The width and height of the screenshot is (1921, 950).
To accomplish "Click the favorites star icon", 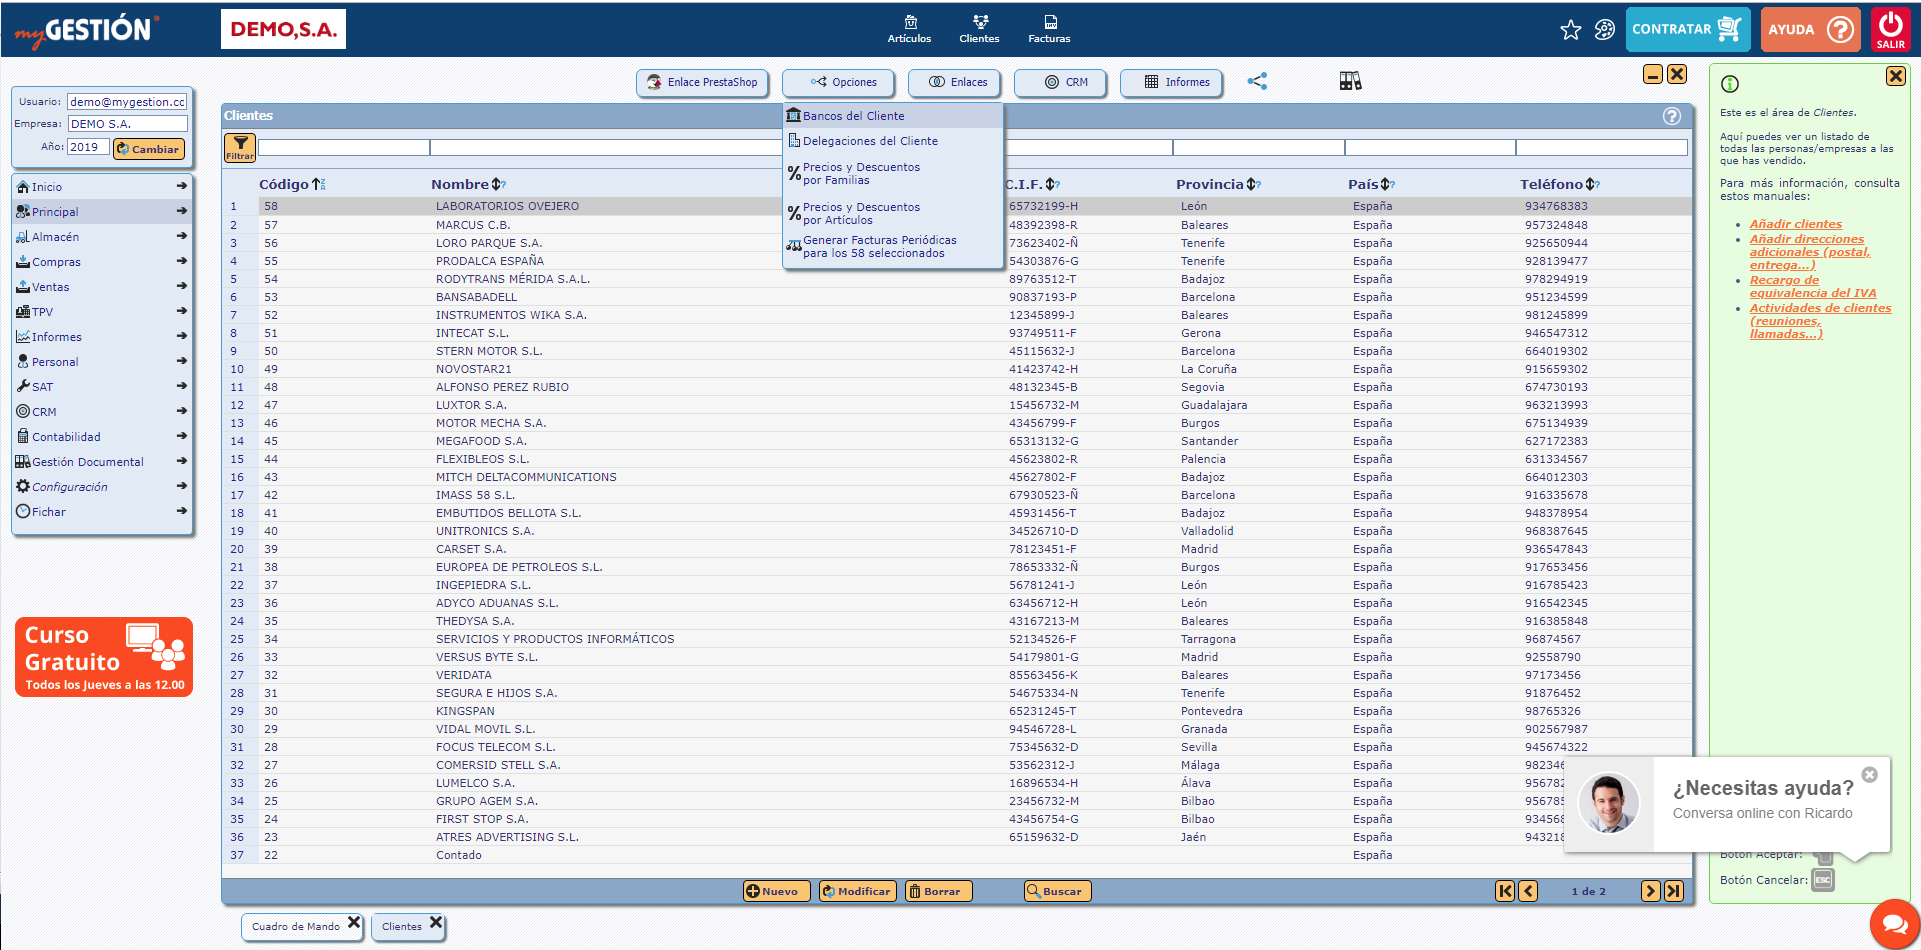I will pos(1570,30).
